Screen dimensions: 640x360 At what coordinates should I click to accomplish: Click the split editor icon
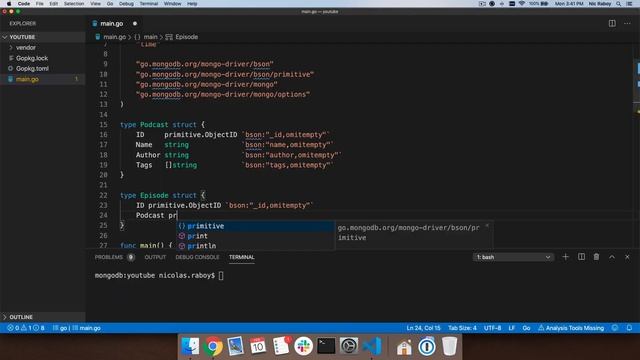(x=612, y=24)
